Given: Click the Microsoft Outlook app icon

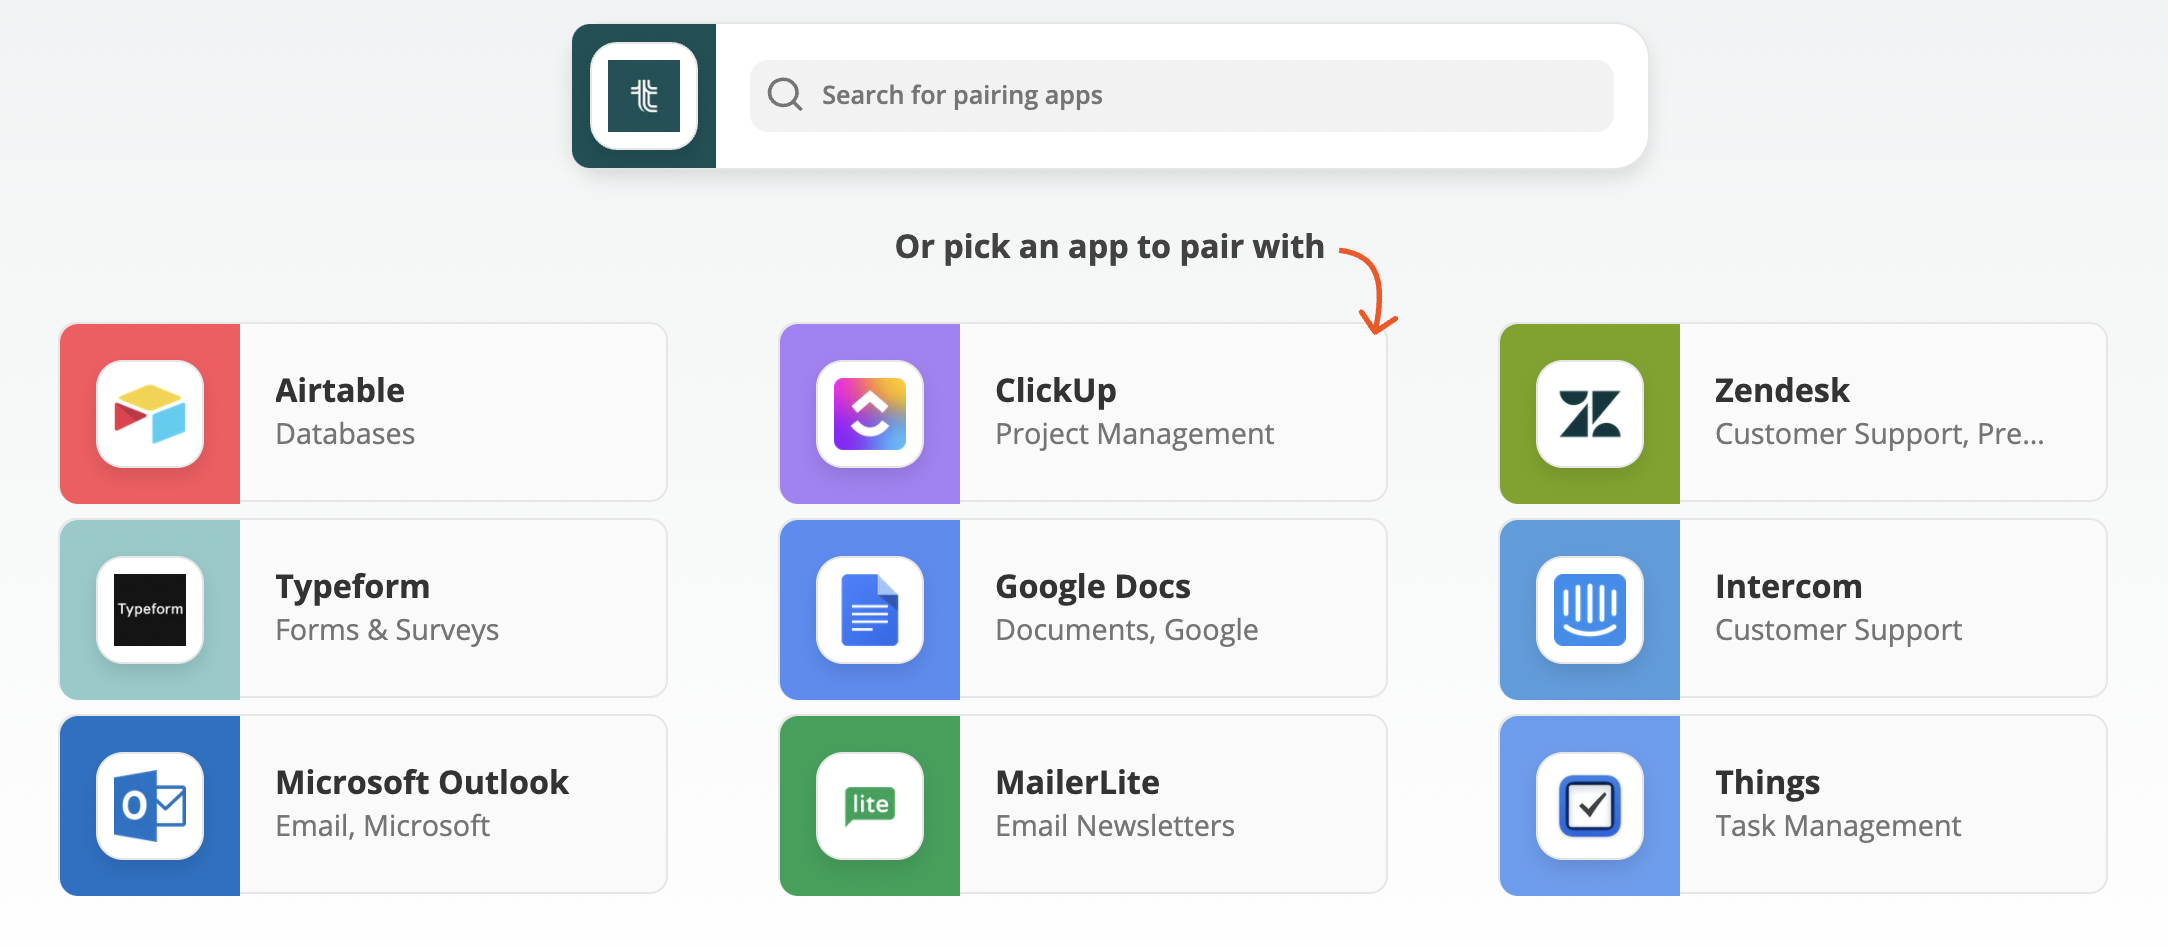Looking at the screenshot, I should (x=150, y=805).
